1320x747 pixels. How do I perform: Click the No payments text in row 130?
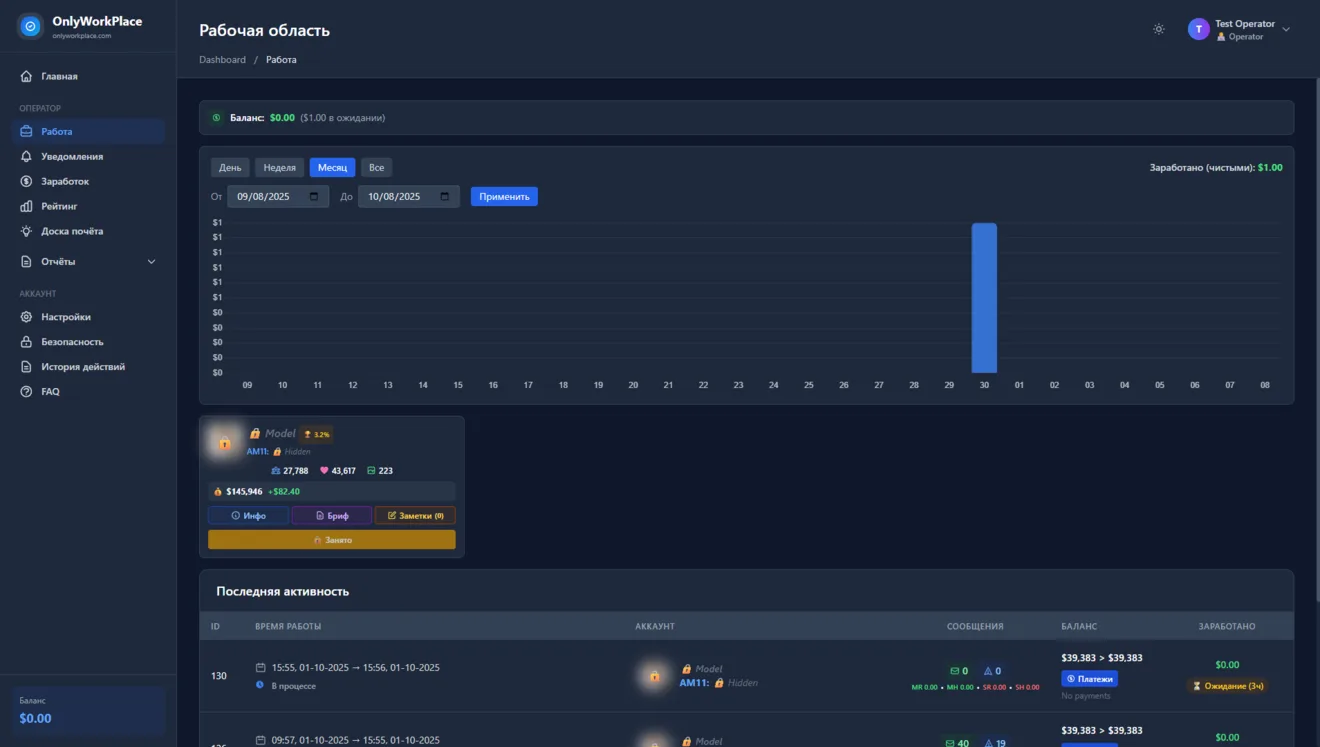pos(1086,696)
